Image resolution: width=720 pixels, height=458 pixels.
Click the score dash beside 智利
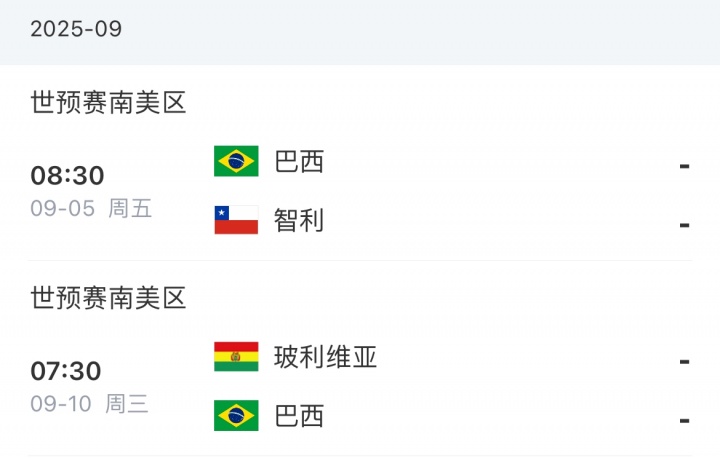[684, 225]
